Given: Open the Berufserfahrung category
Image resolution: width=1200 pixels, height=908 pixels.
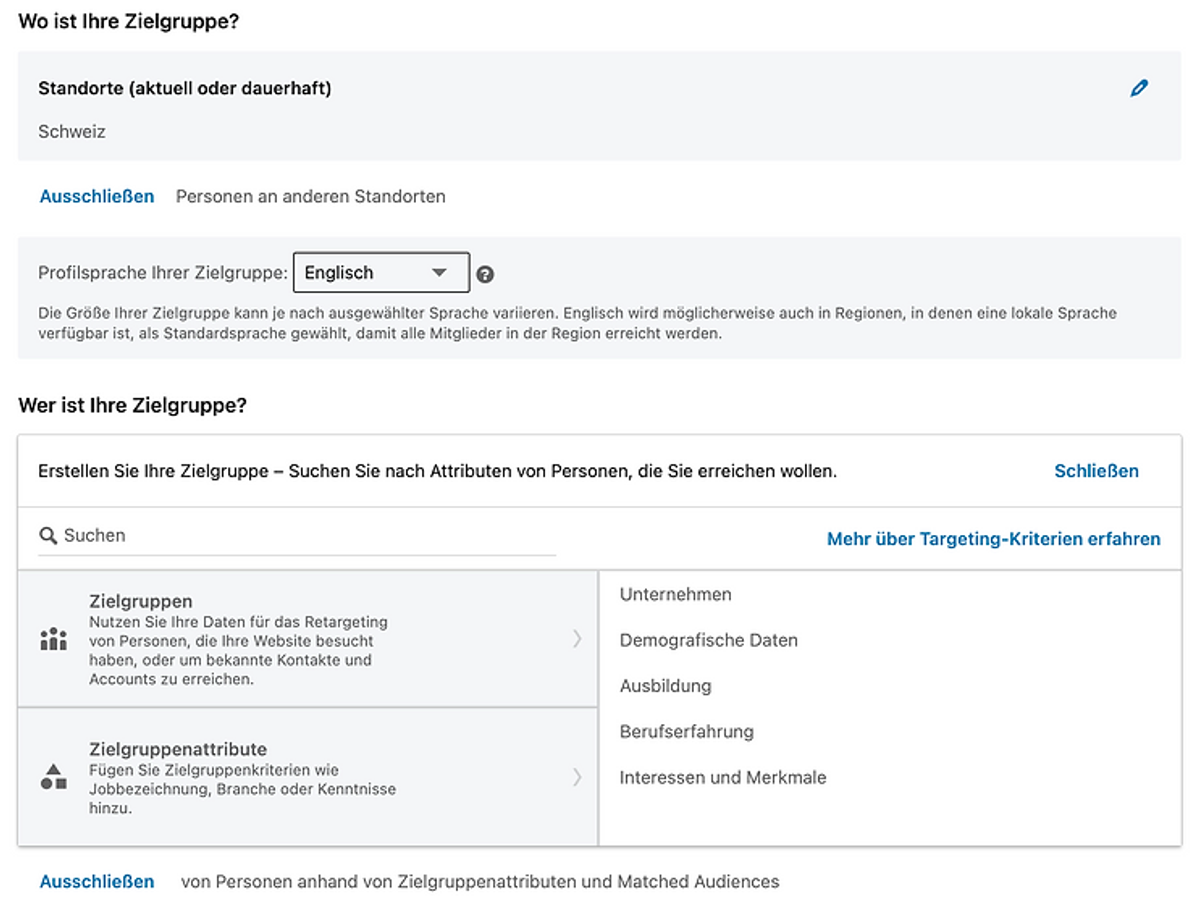Looking at the screenshot, I should [x=687, y=732].
